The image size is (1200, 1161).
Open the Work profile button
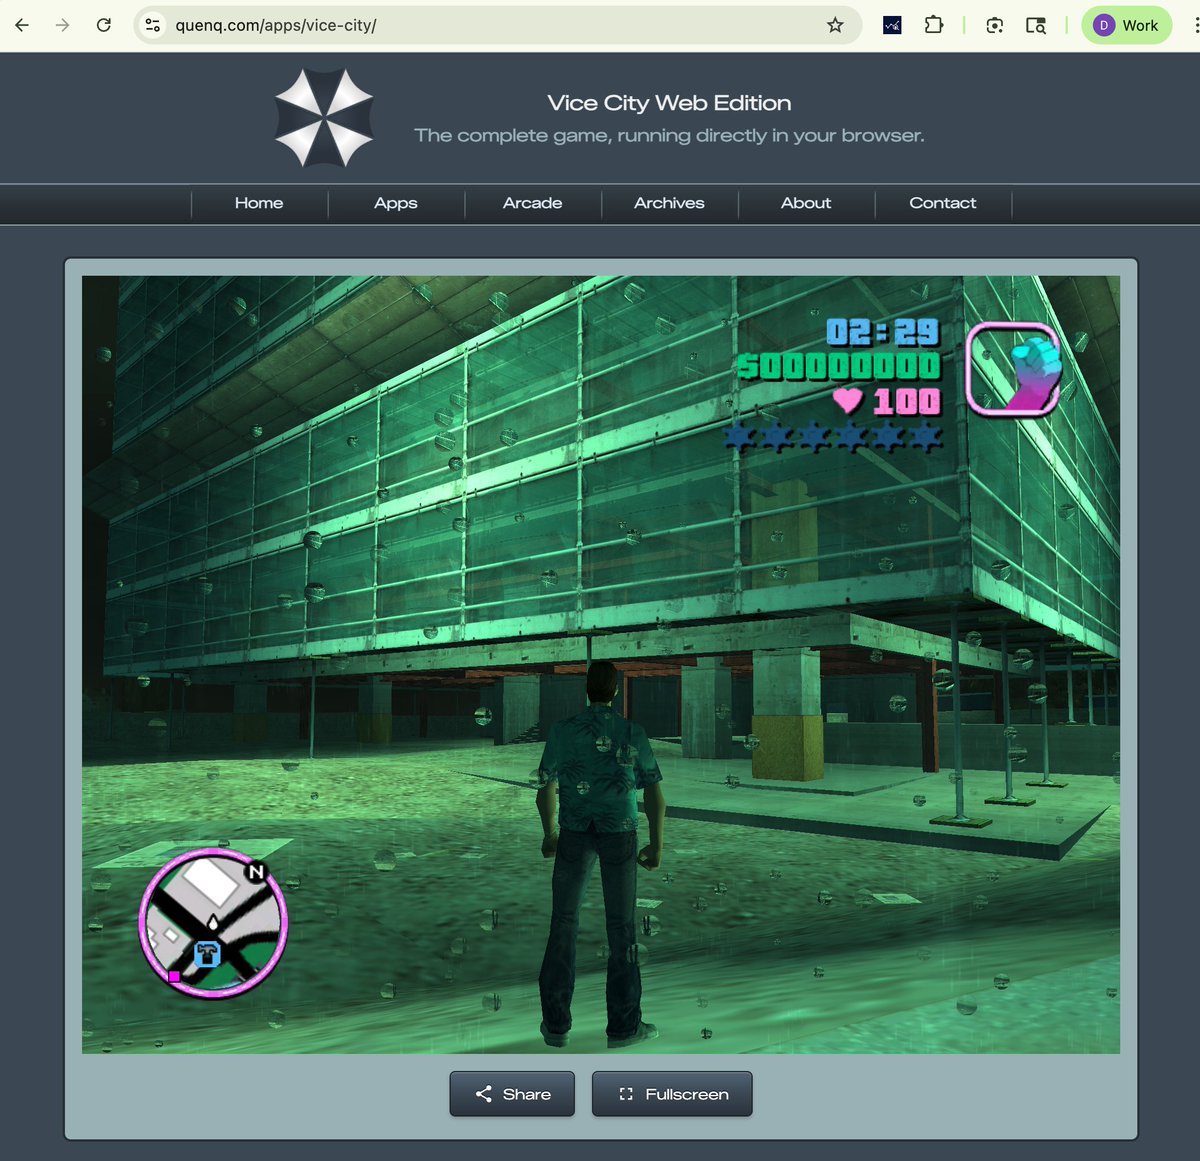[1126, 25]
